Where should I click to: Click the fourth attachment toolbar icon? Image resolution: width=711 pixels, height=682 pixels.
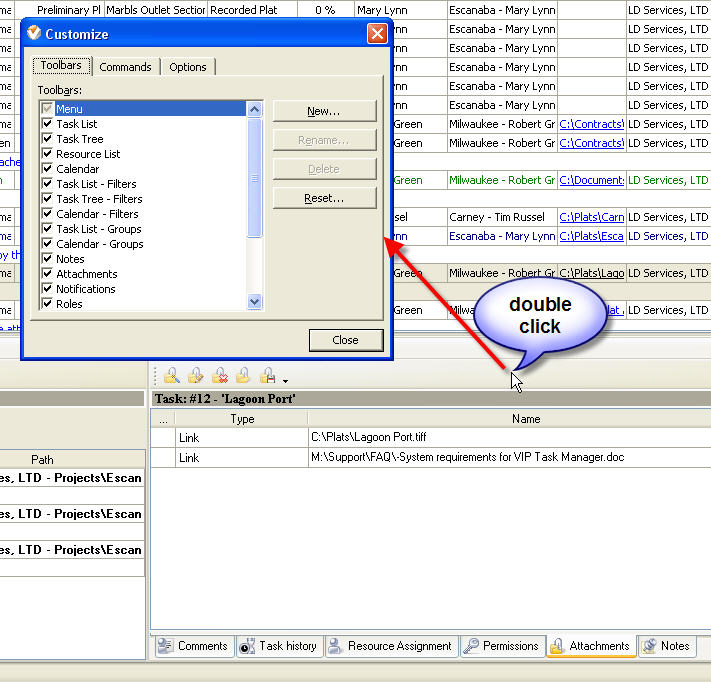tap(243, 376)
